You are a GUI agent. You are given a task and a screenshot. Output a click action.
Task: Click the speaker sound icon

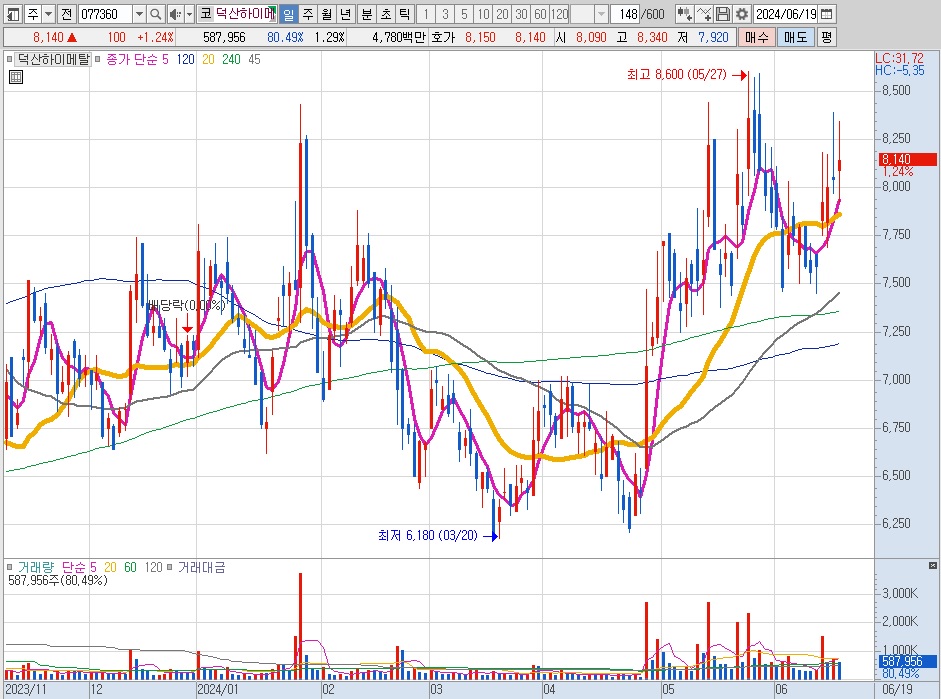175,14
